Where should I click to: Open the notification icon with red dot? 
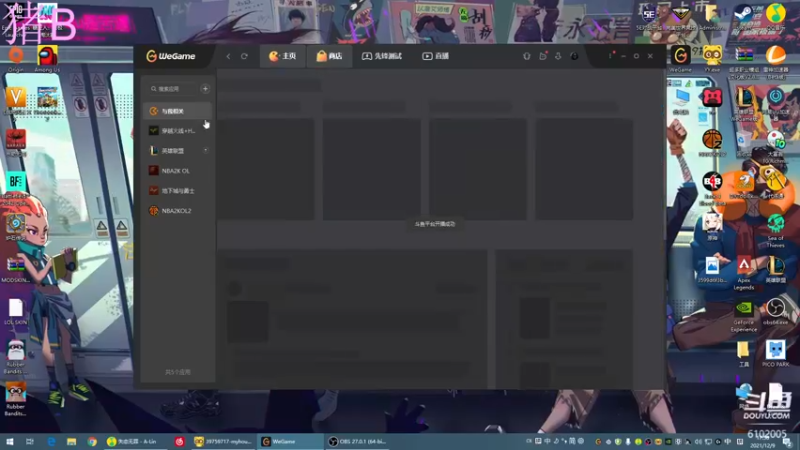543,56
